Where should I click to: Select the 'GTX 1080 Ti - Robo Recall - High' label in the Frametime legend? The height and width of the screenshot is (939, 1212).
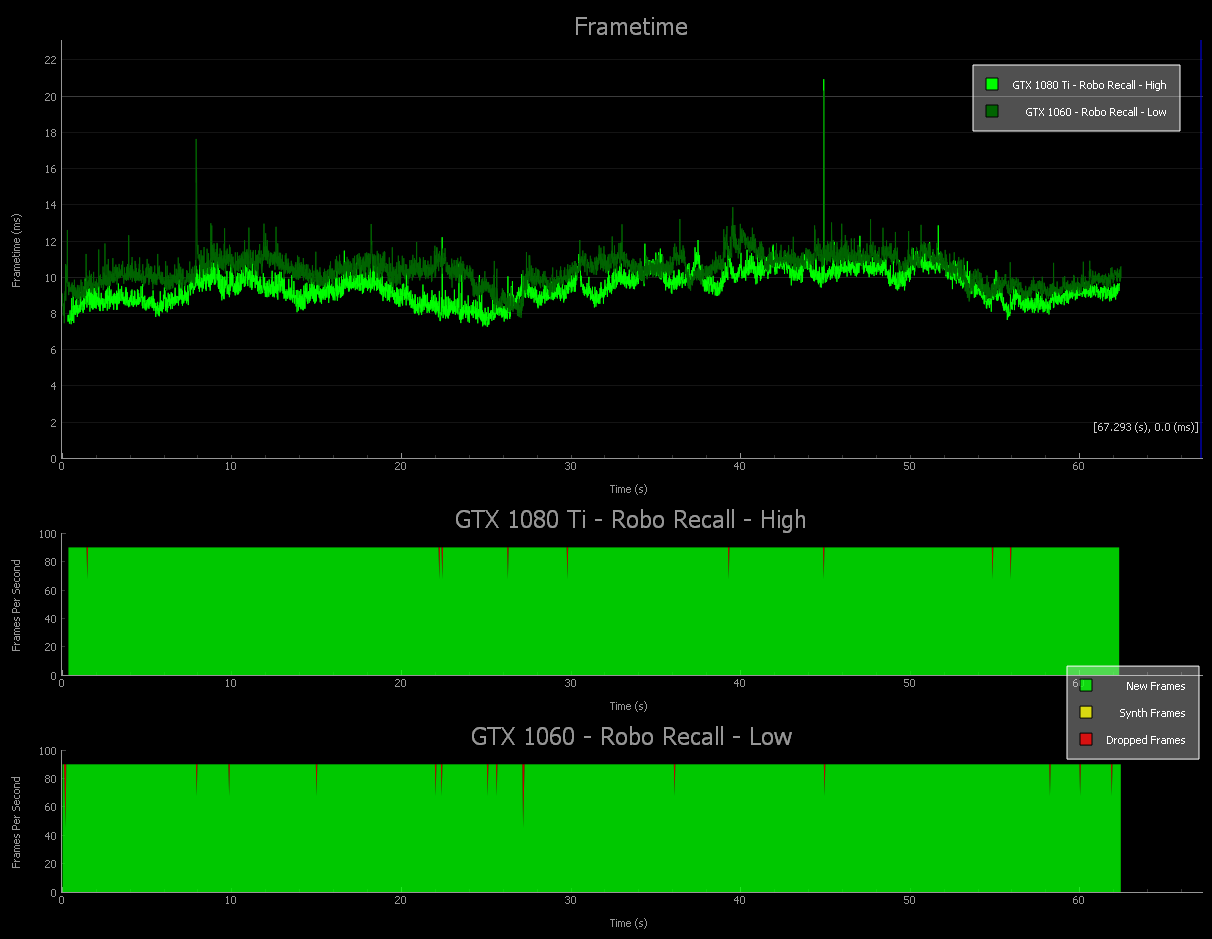coord(1089,85)
